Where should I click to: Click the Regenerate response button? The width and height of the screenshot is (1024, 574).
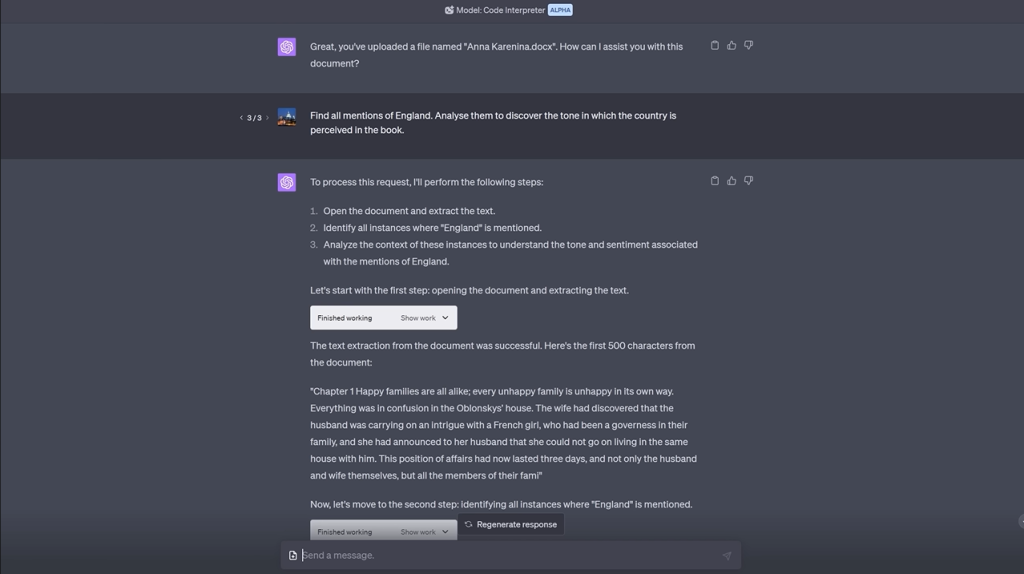pos(511,524)
